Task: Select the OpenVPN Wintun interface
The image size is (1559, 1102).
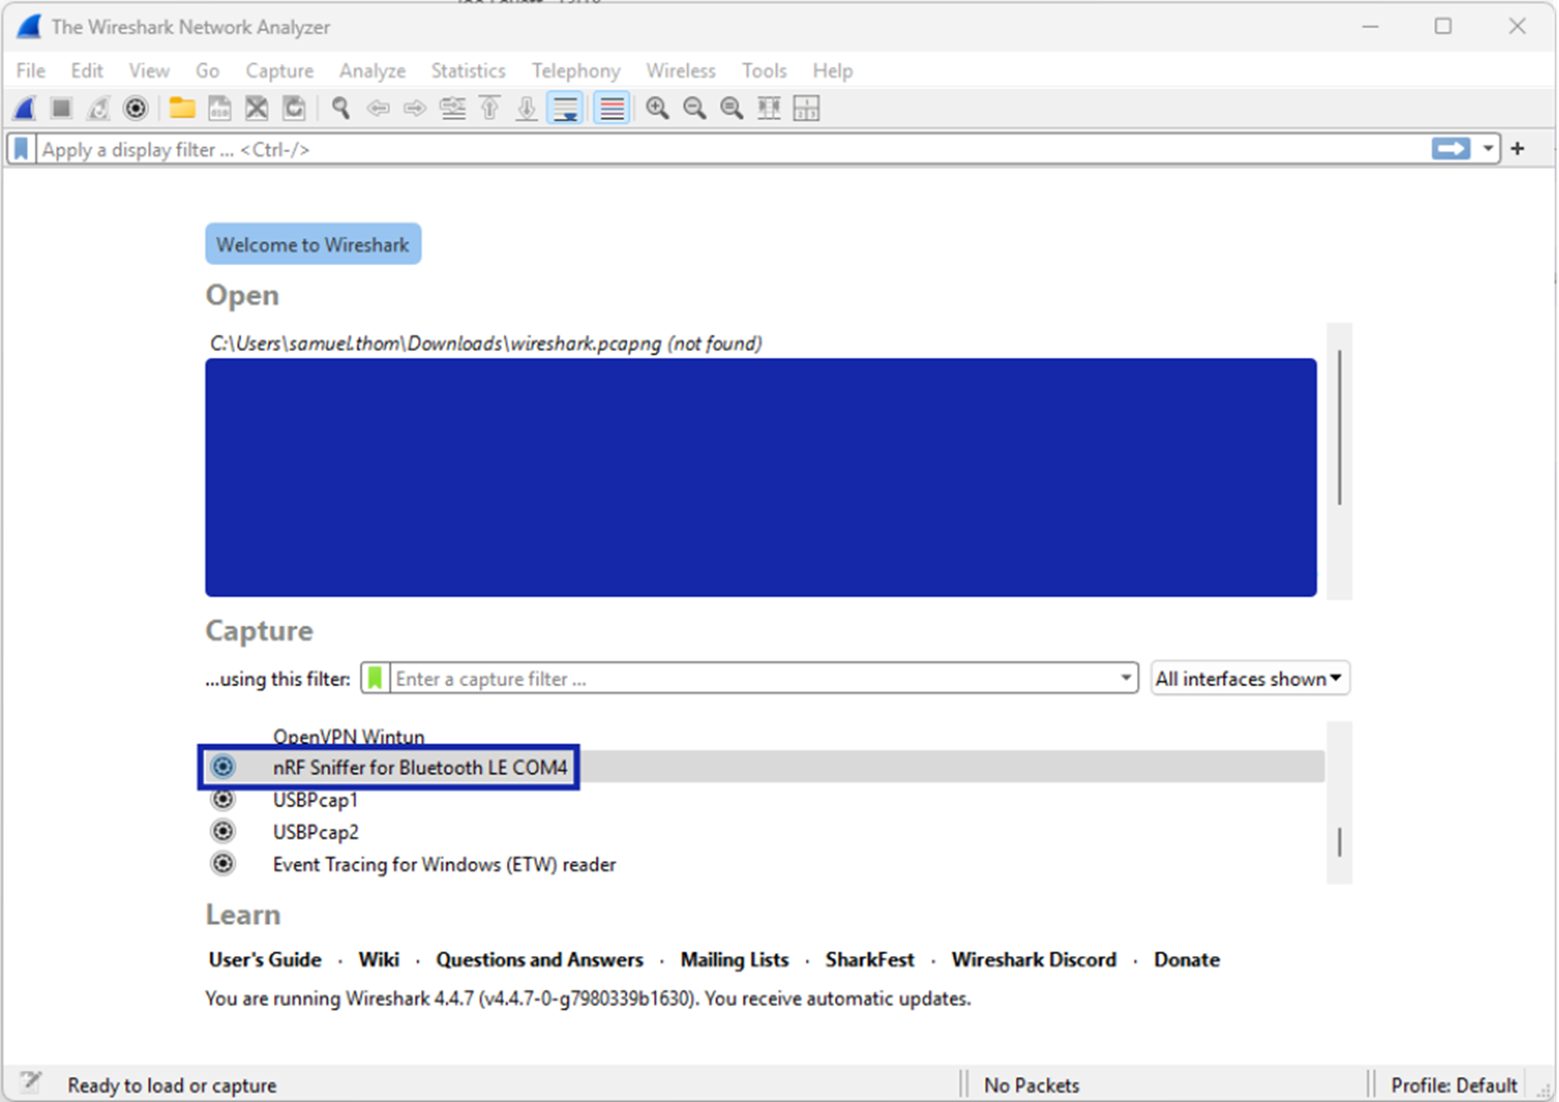Action: pos(349,737)
